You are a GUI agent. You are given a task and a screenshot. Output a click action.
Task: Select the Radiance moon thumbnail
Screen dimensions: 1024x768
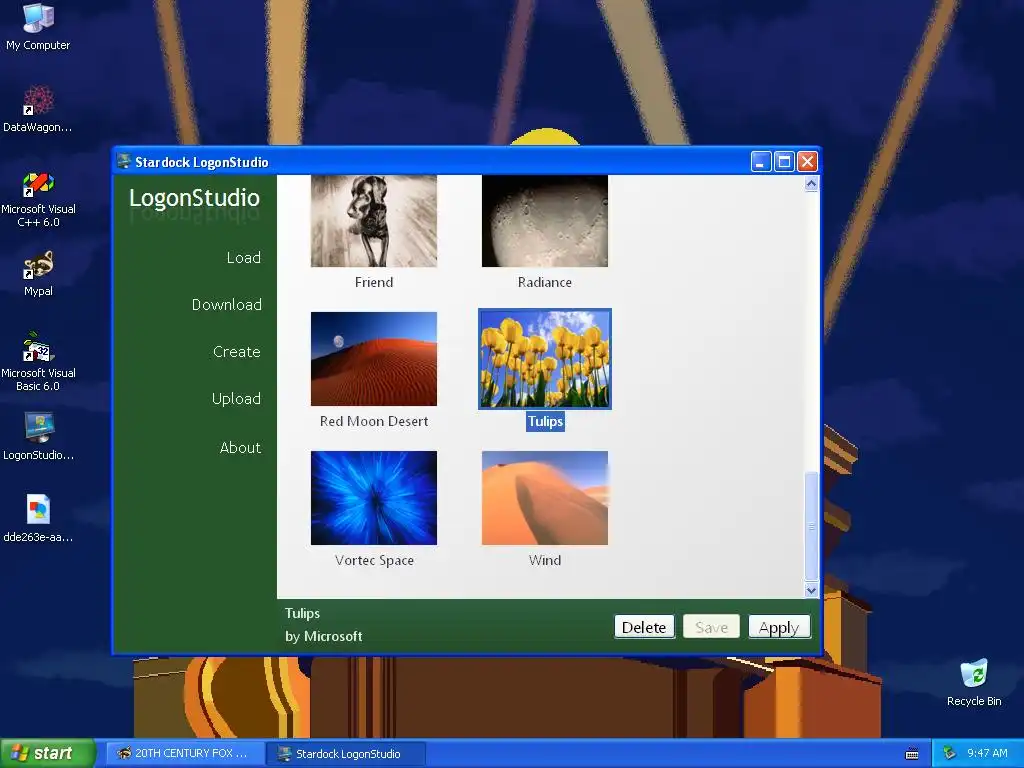[545, 221]
